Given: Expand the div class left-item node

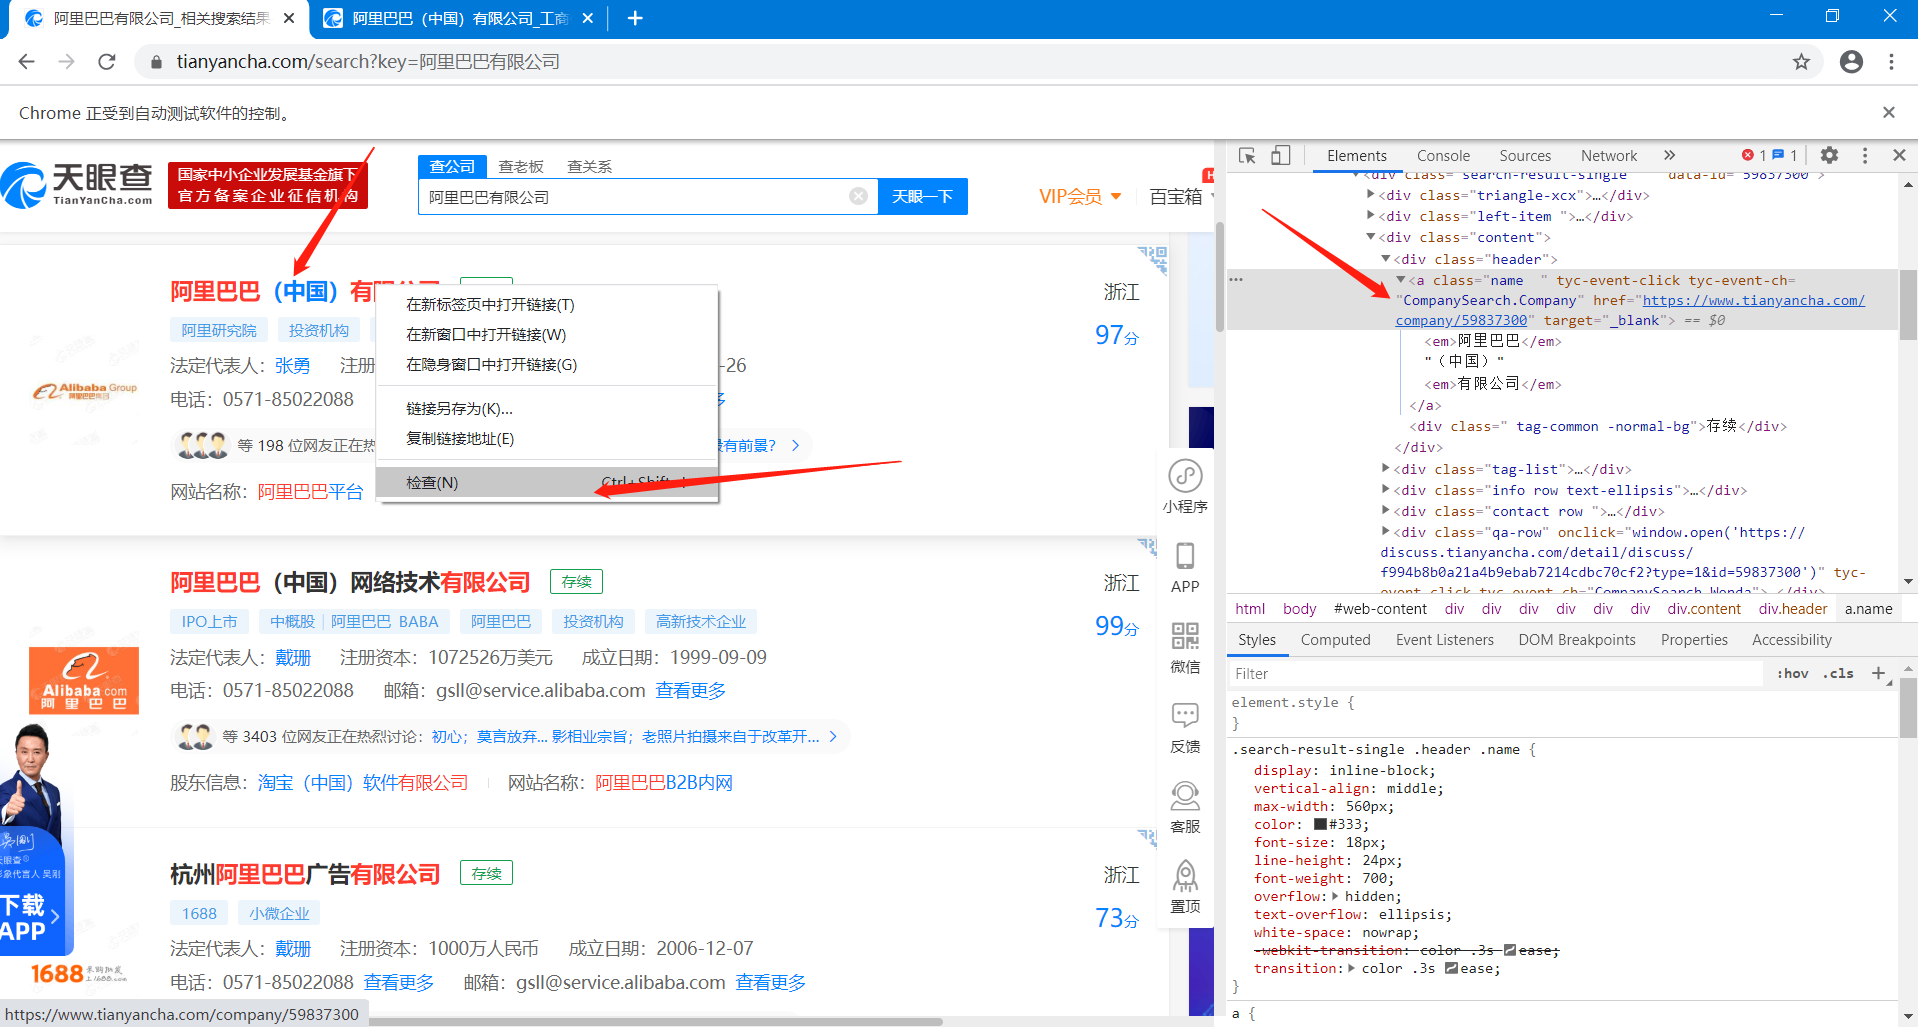Looking at the screenshot, I should click(1371, 216).
